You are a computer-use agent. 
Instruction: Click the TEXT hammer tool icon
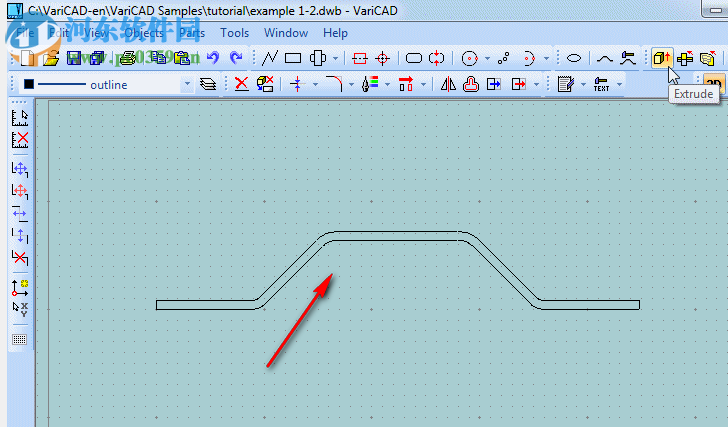point(601,84)
